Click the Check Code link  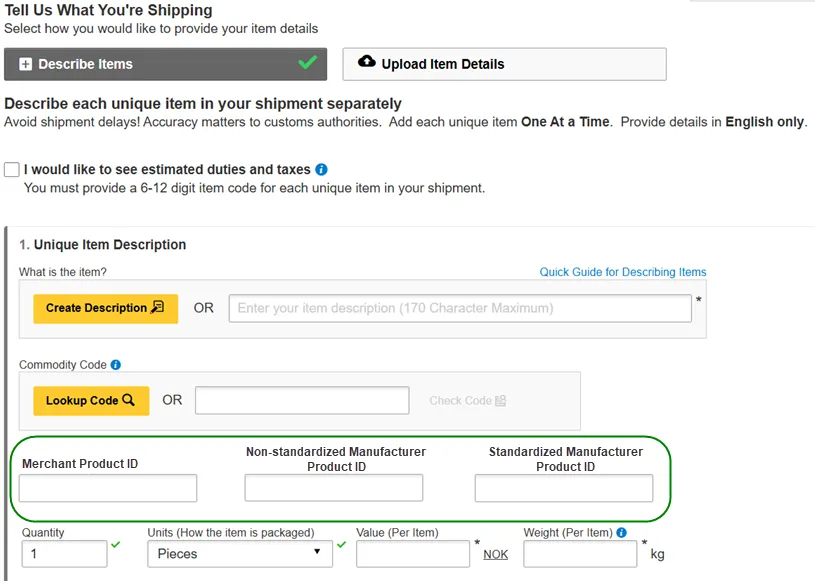(467, 401)
